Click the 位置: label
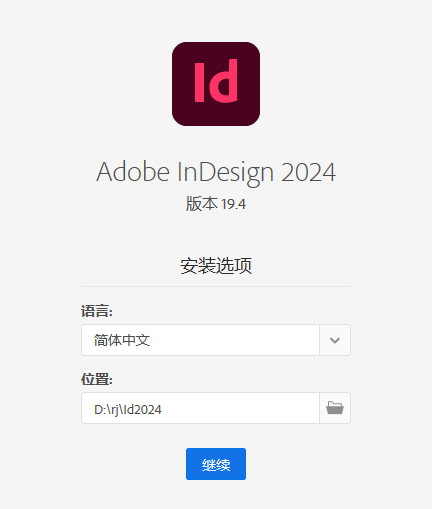The width and height of the screenshot is (432, 509). 97,379
